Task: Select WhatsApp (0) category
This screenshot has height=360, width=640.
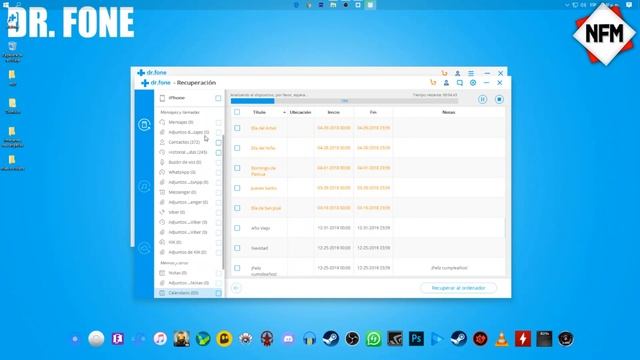Action: [x=182, y=172]
